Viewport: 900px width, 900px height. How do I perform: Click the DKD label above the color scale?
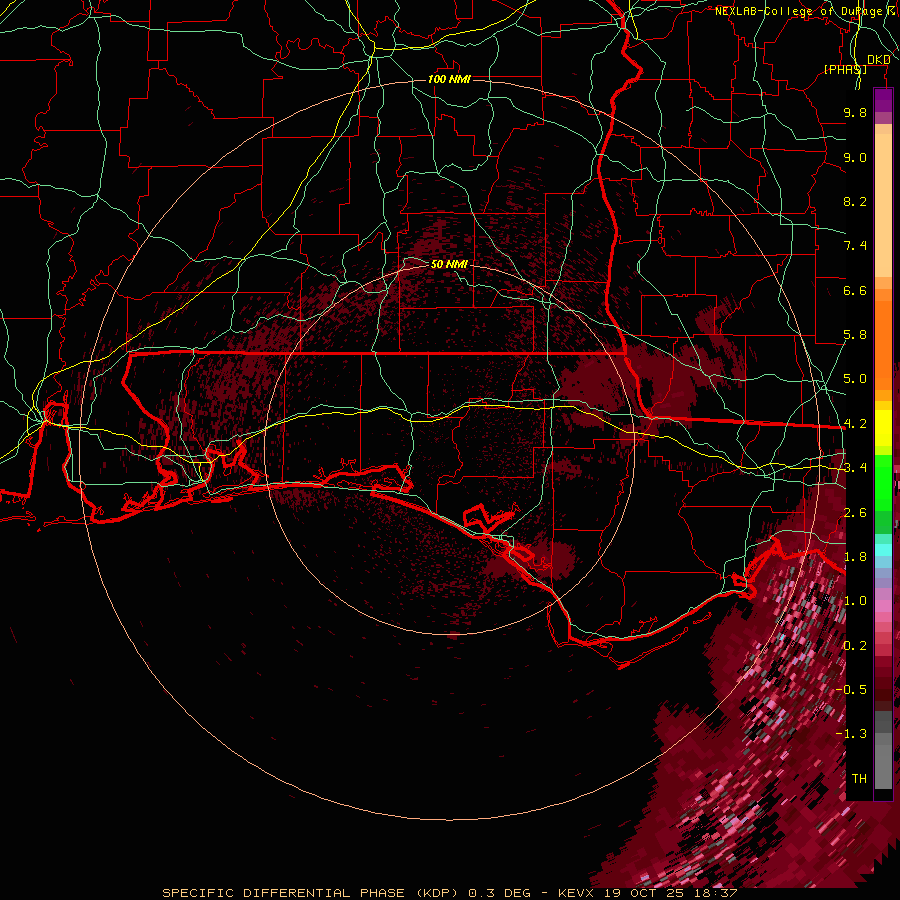click(878, 60)
